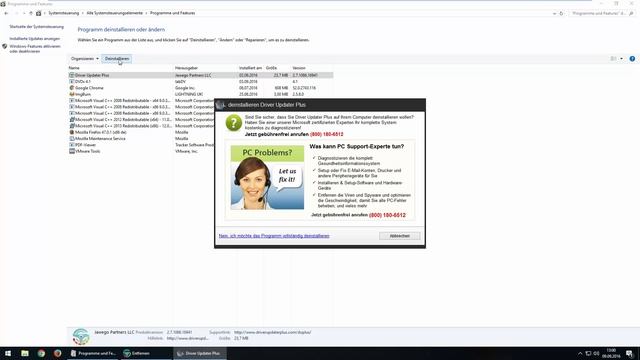640x360 pixels.
Task: Open the Organisieren dropdown menu
Action: pos(84,59)
